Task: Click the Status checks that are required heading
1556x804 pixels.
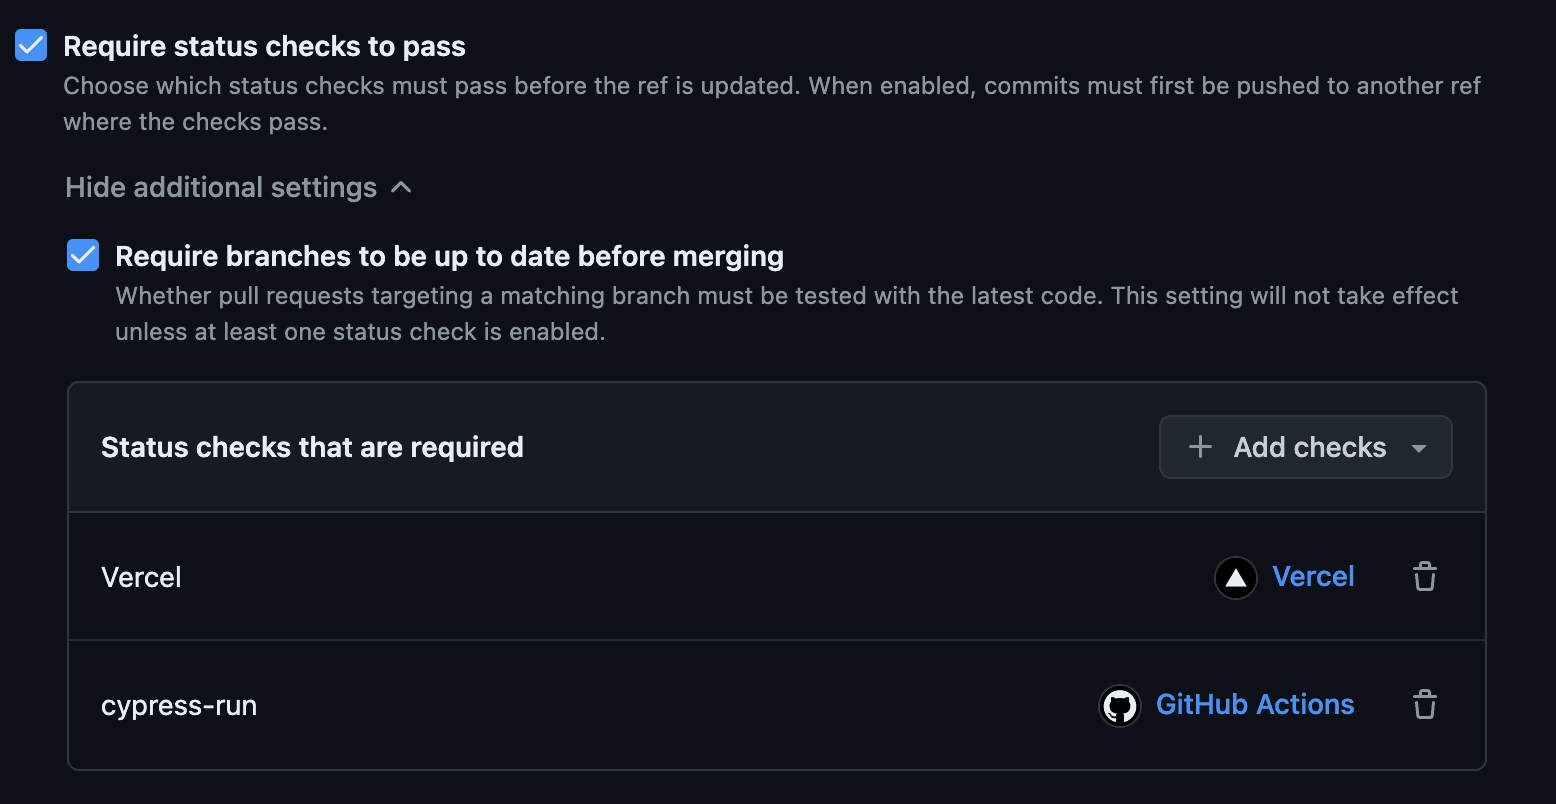Action: point(312,447)
